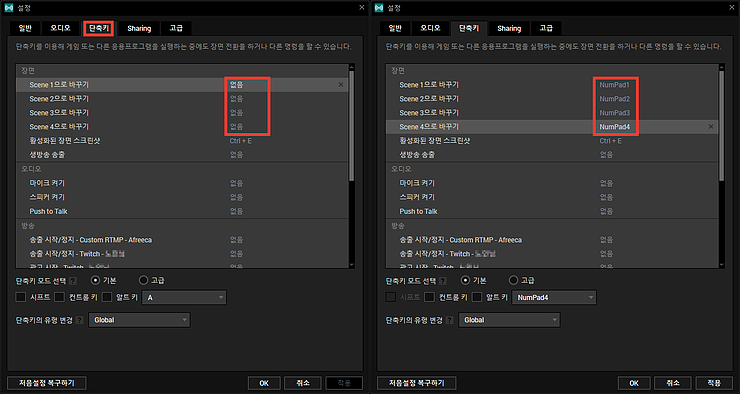Confirm with OK in right window

point(634,383)
